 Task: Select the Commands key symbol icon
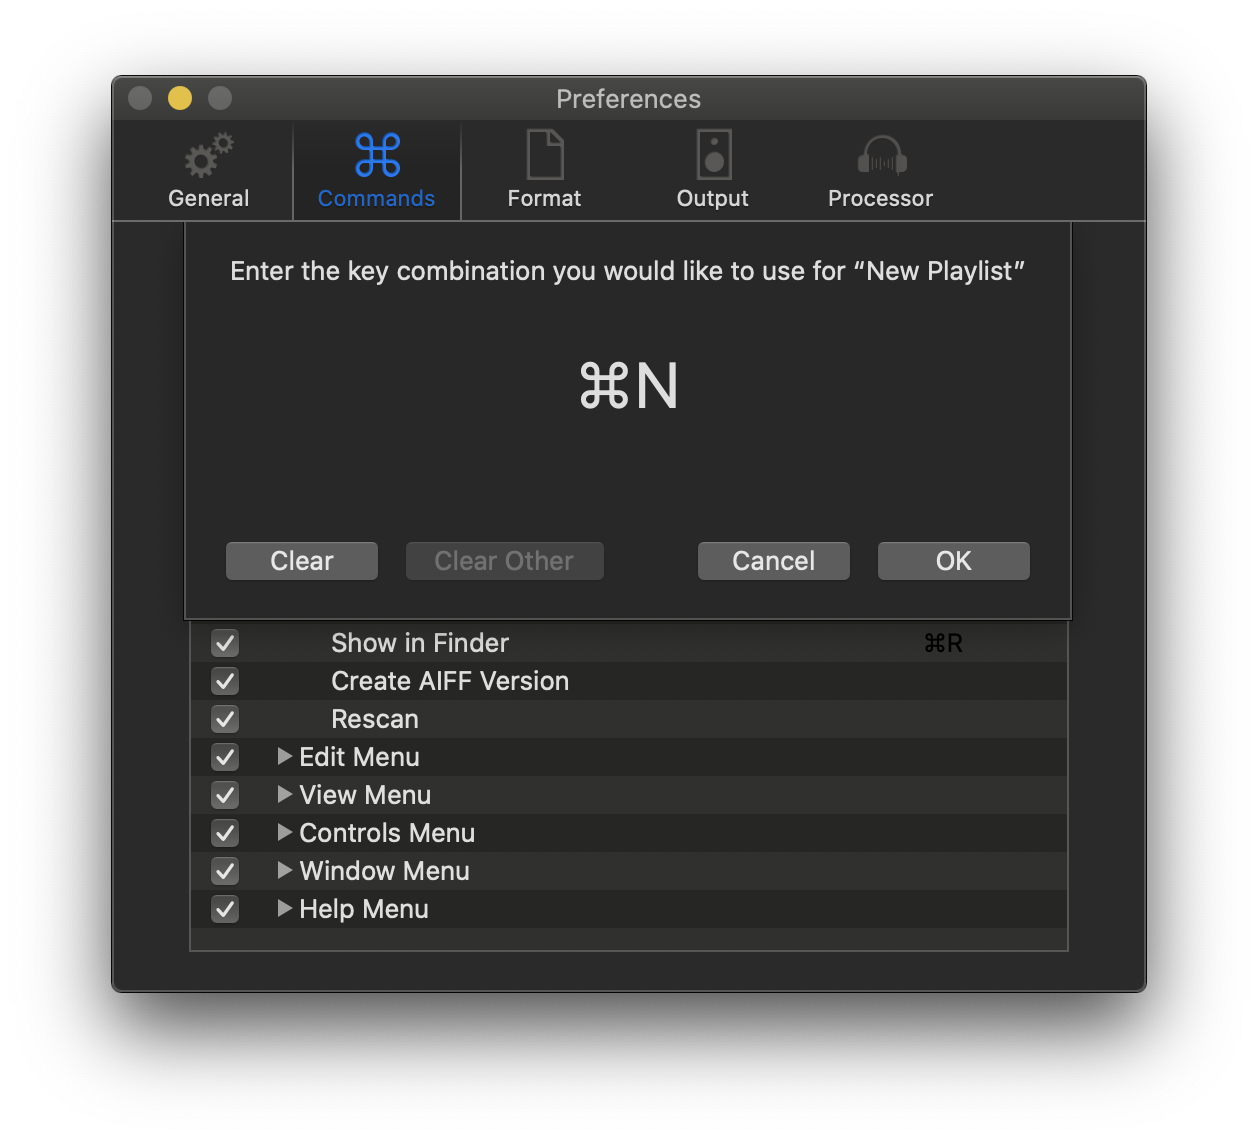coord(377,156)
